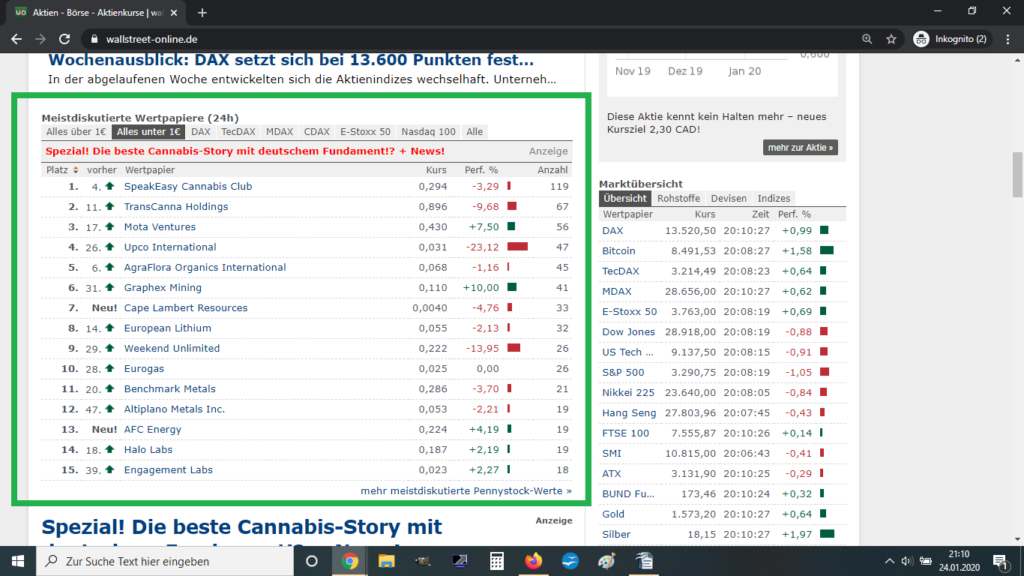The image size is (1024, 576).
Task: Open the Devisen market tab
Action: click(728, 199)
